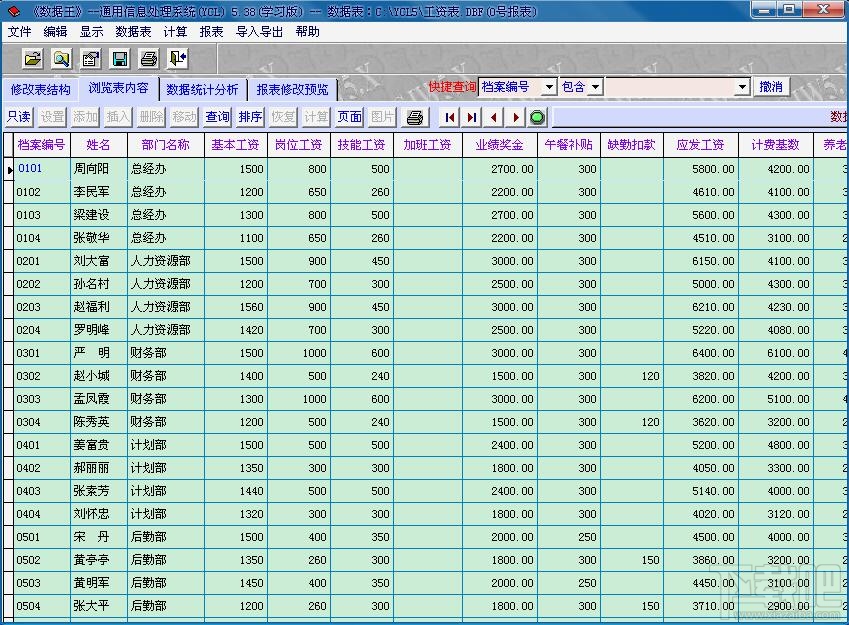Click the print icon on the top toolbar
The image size is (849, 625).
pos(149,58)
